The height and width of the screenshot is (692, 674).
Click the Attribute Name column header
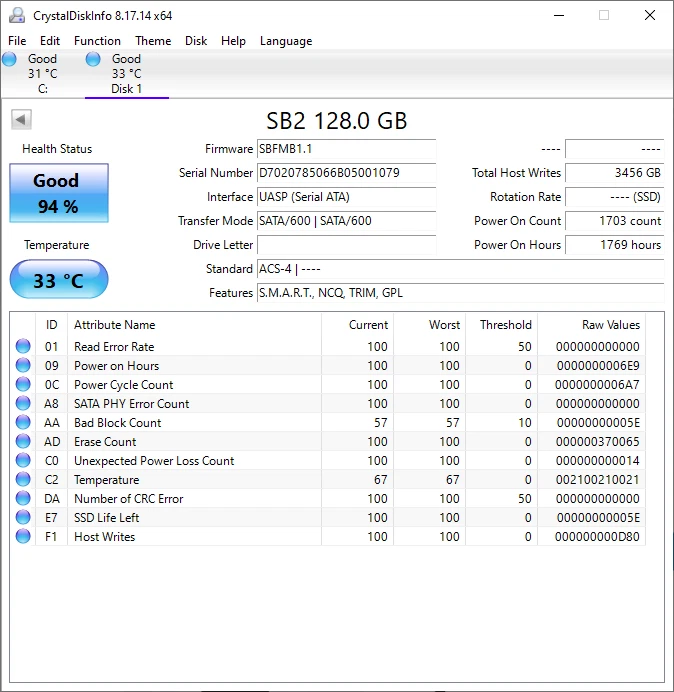194,325
